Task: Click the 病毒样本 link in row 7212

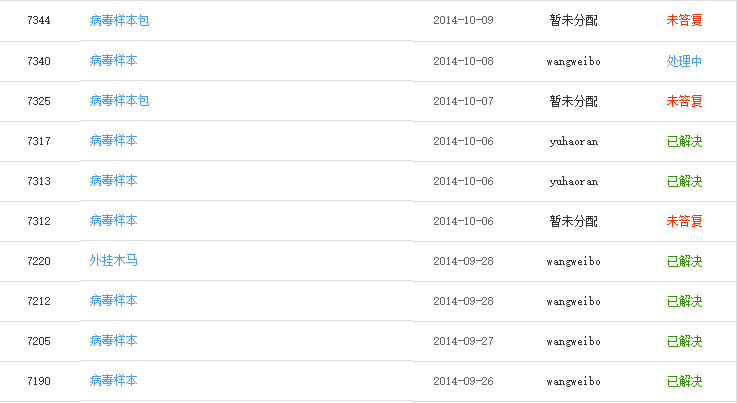Action: [113, 300]
